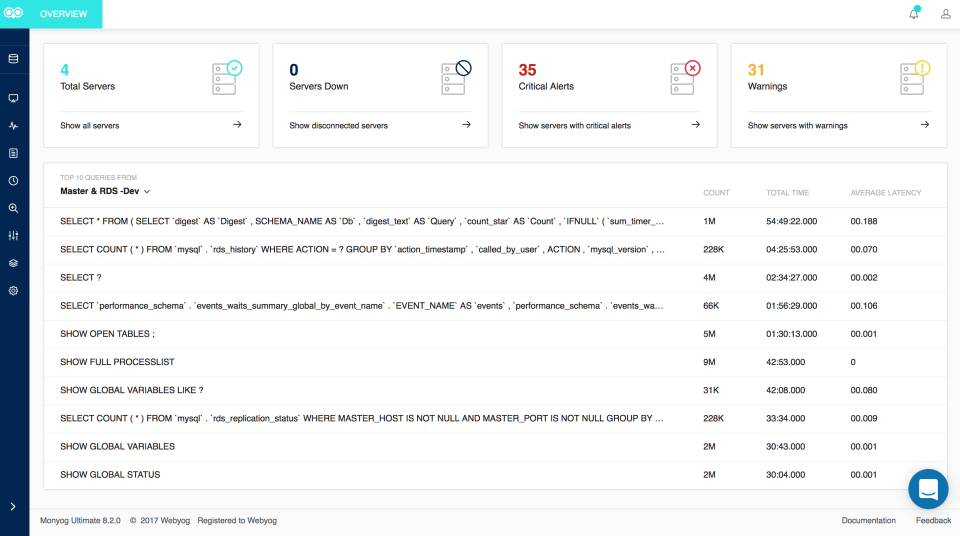
Task: Click the Monyog logo icon
Action: click(x=13, y=13)
